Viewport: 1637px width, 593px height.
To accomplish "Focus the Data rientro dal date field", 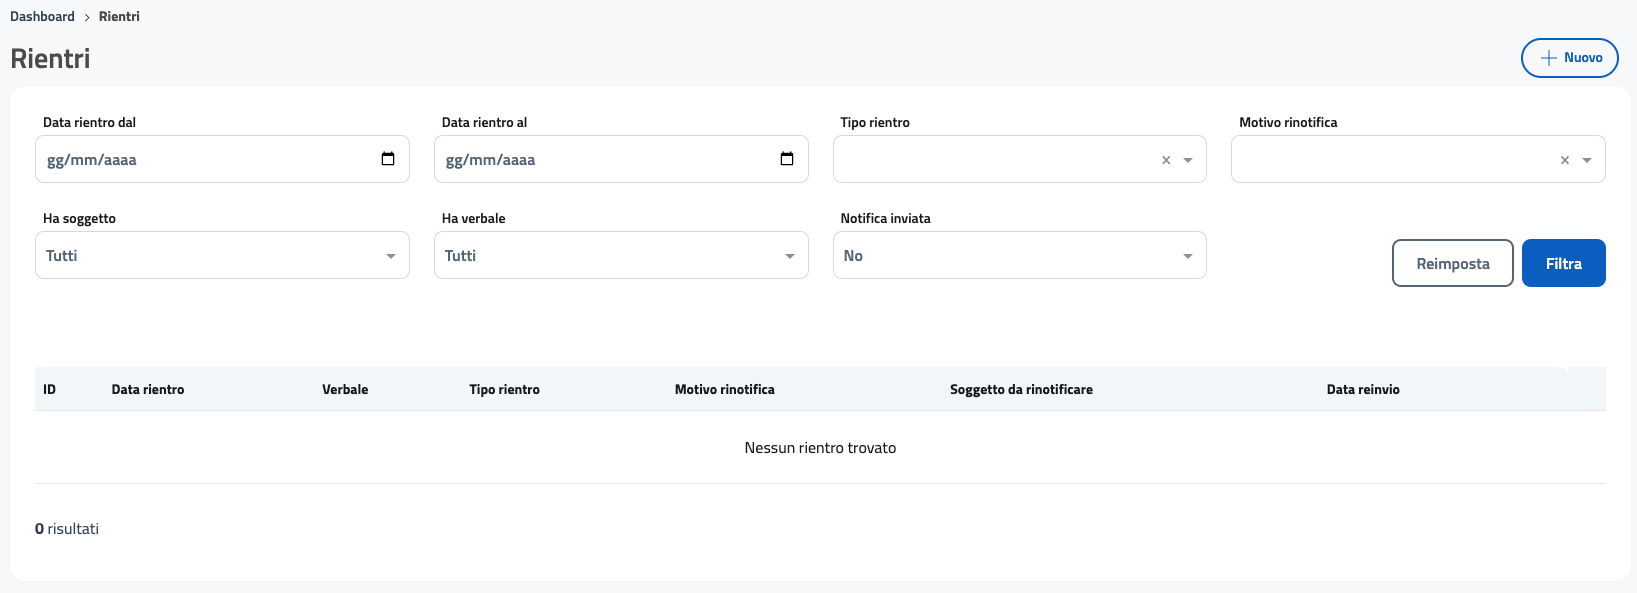I will tap(200, 160).
